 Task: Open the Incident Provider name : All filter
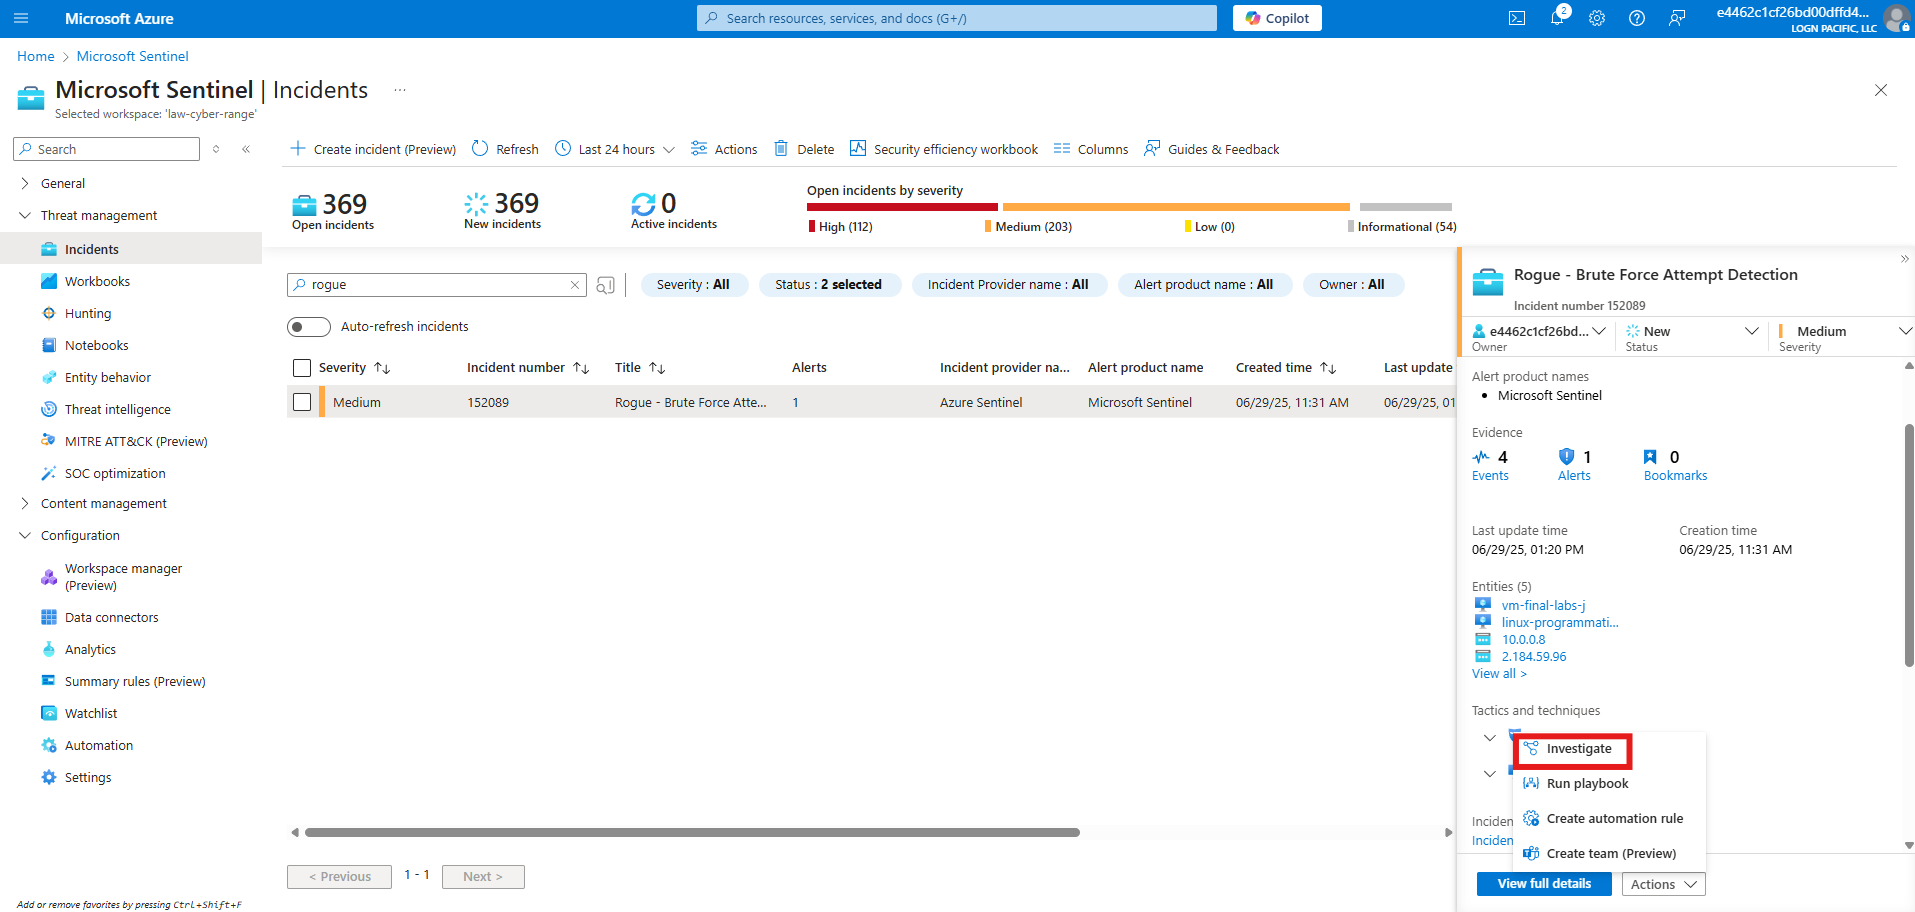pos(1008,285)
